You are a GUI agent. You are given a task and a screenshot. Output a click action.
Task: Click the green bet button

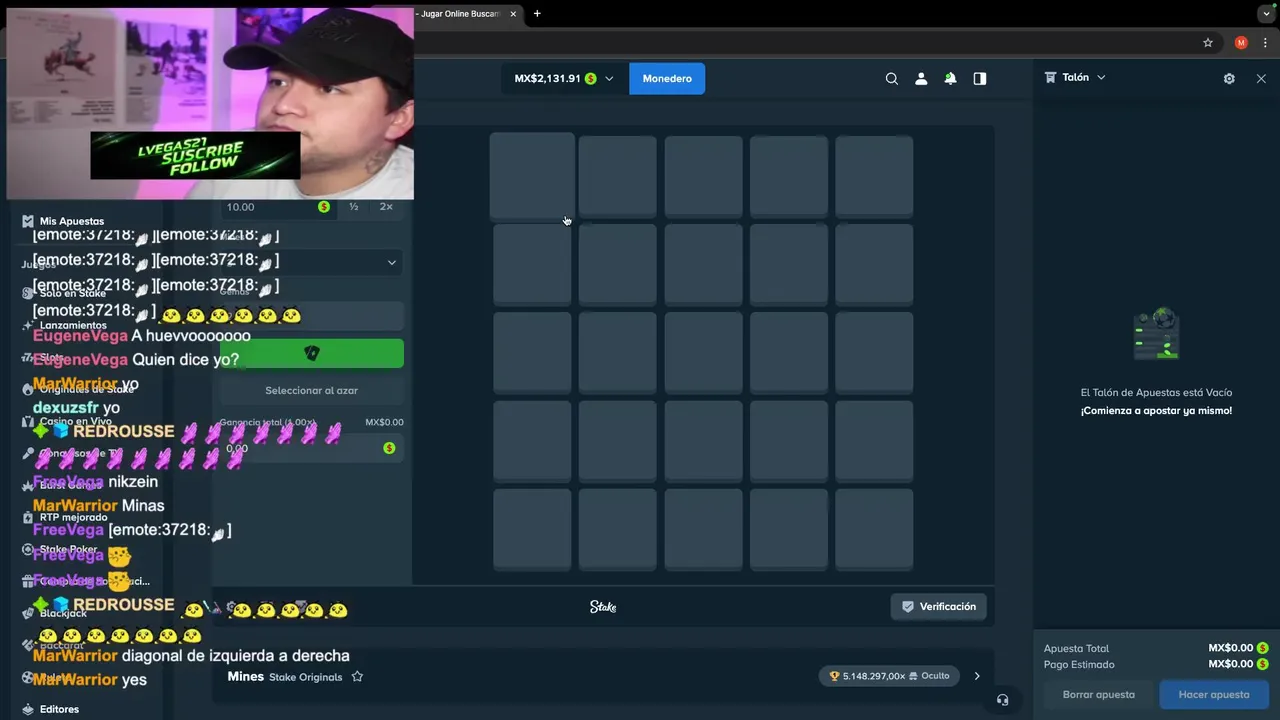point(311,353)
